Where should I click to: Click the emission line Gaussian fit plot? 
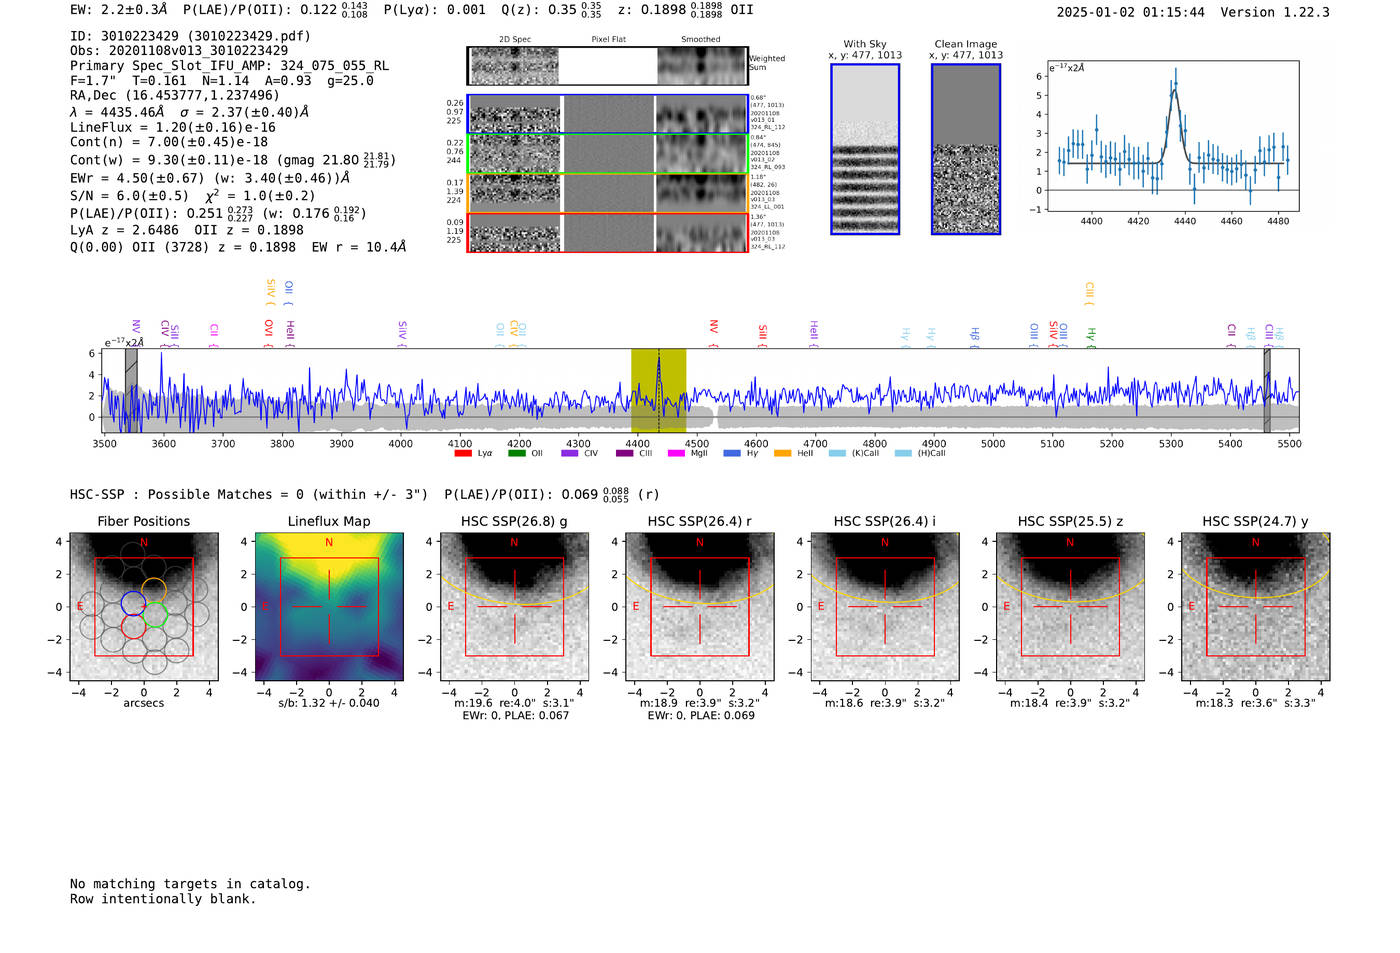[1173, 136]
